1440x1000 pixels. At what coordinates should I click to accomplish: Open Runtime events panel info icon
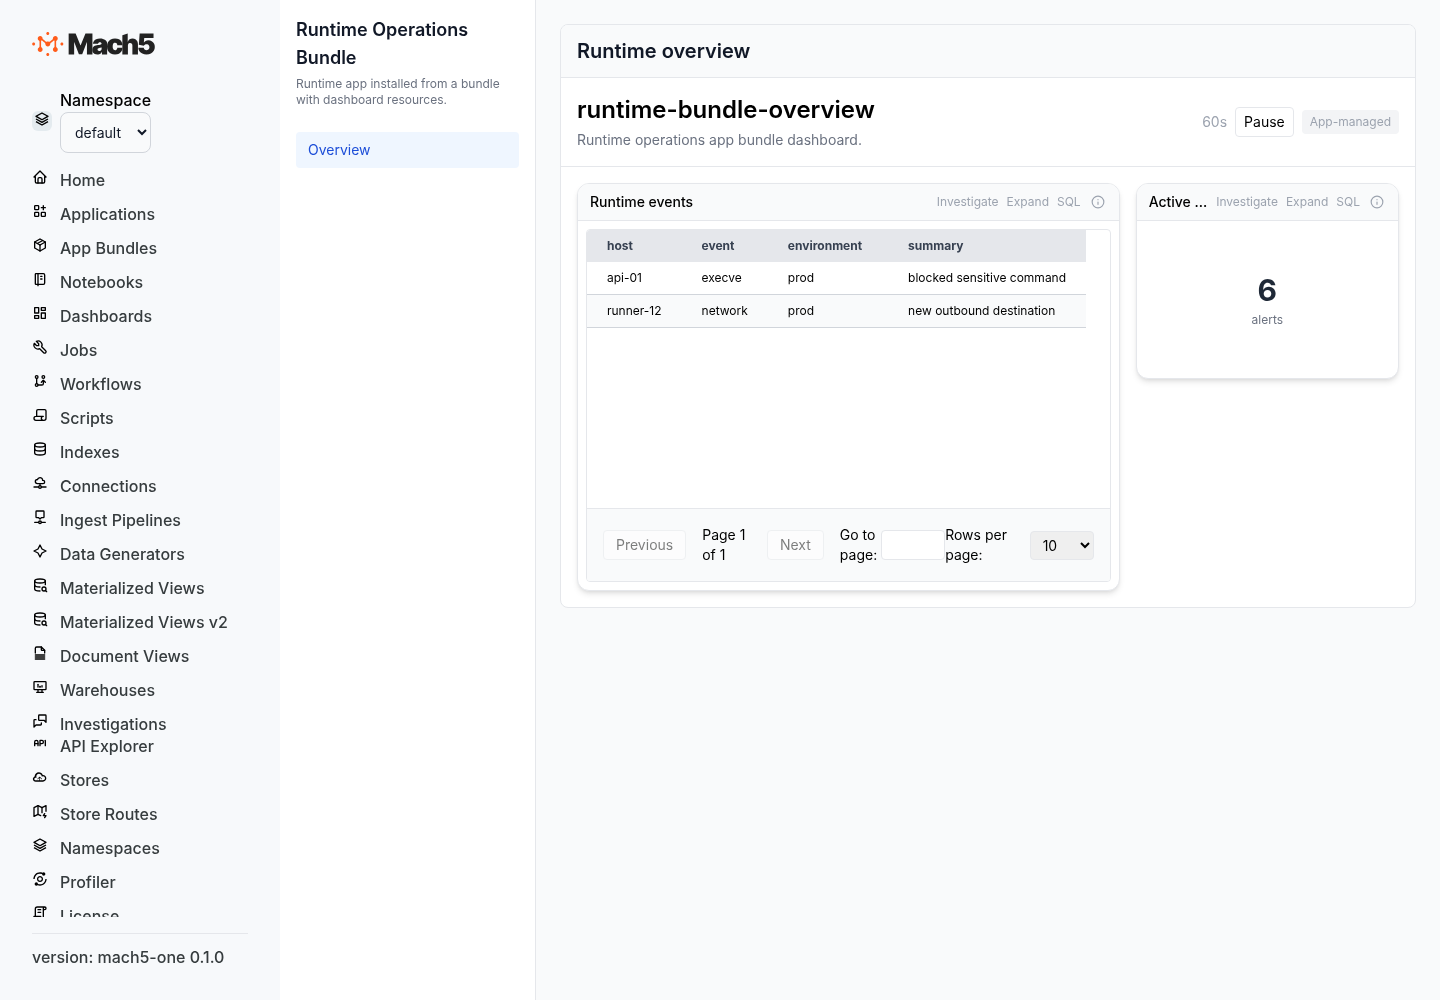[x=1098, y=202]
